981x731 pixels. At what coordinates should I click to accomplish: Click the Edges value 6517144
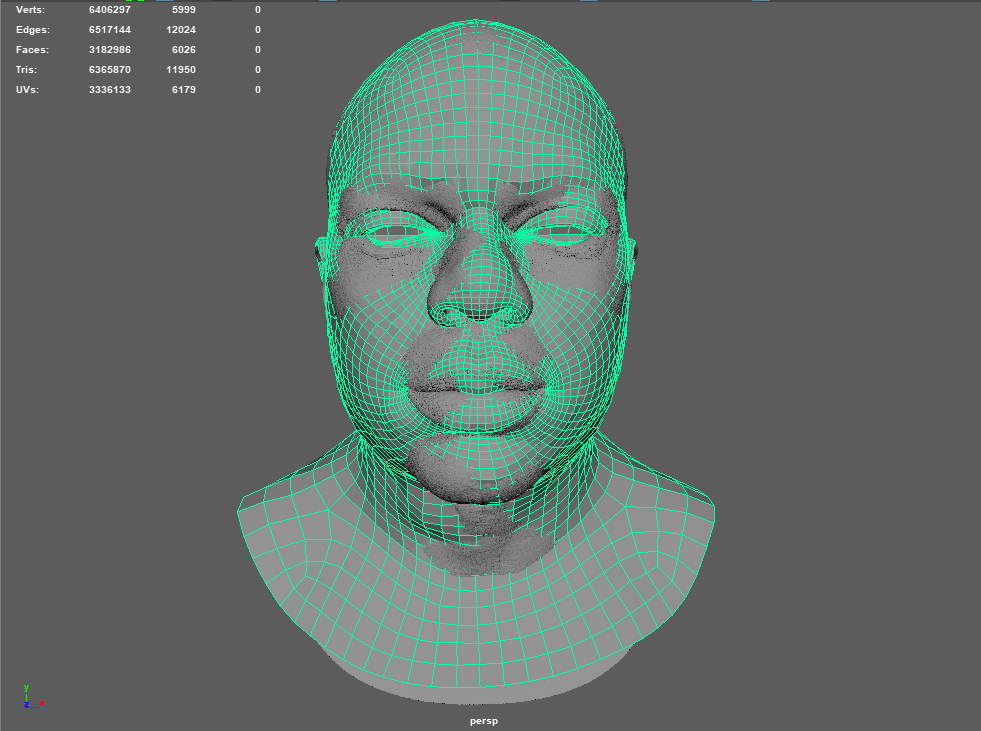click(x=109, y=30)
